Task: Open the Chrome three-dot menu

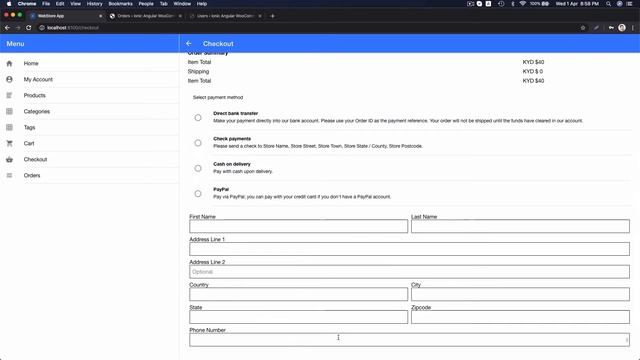Action: pyautogui.click(x=633, y=28)
